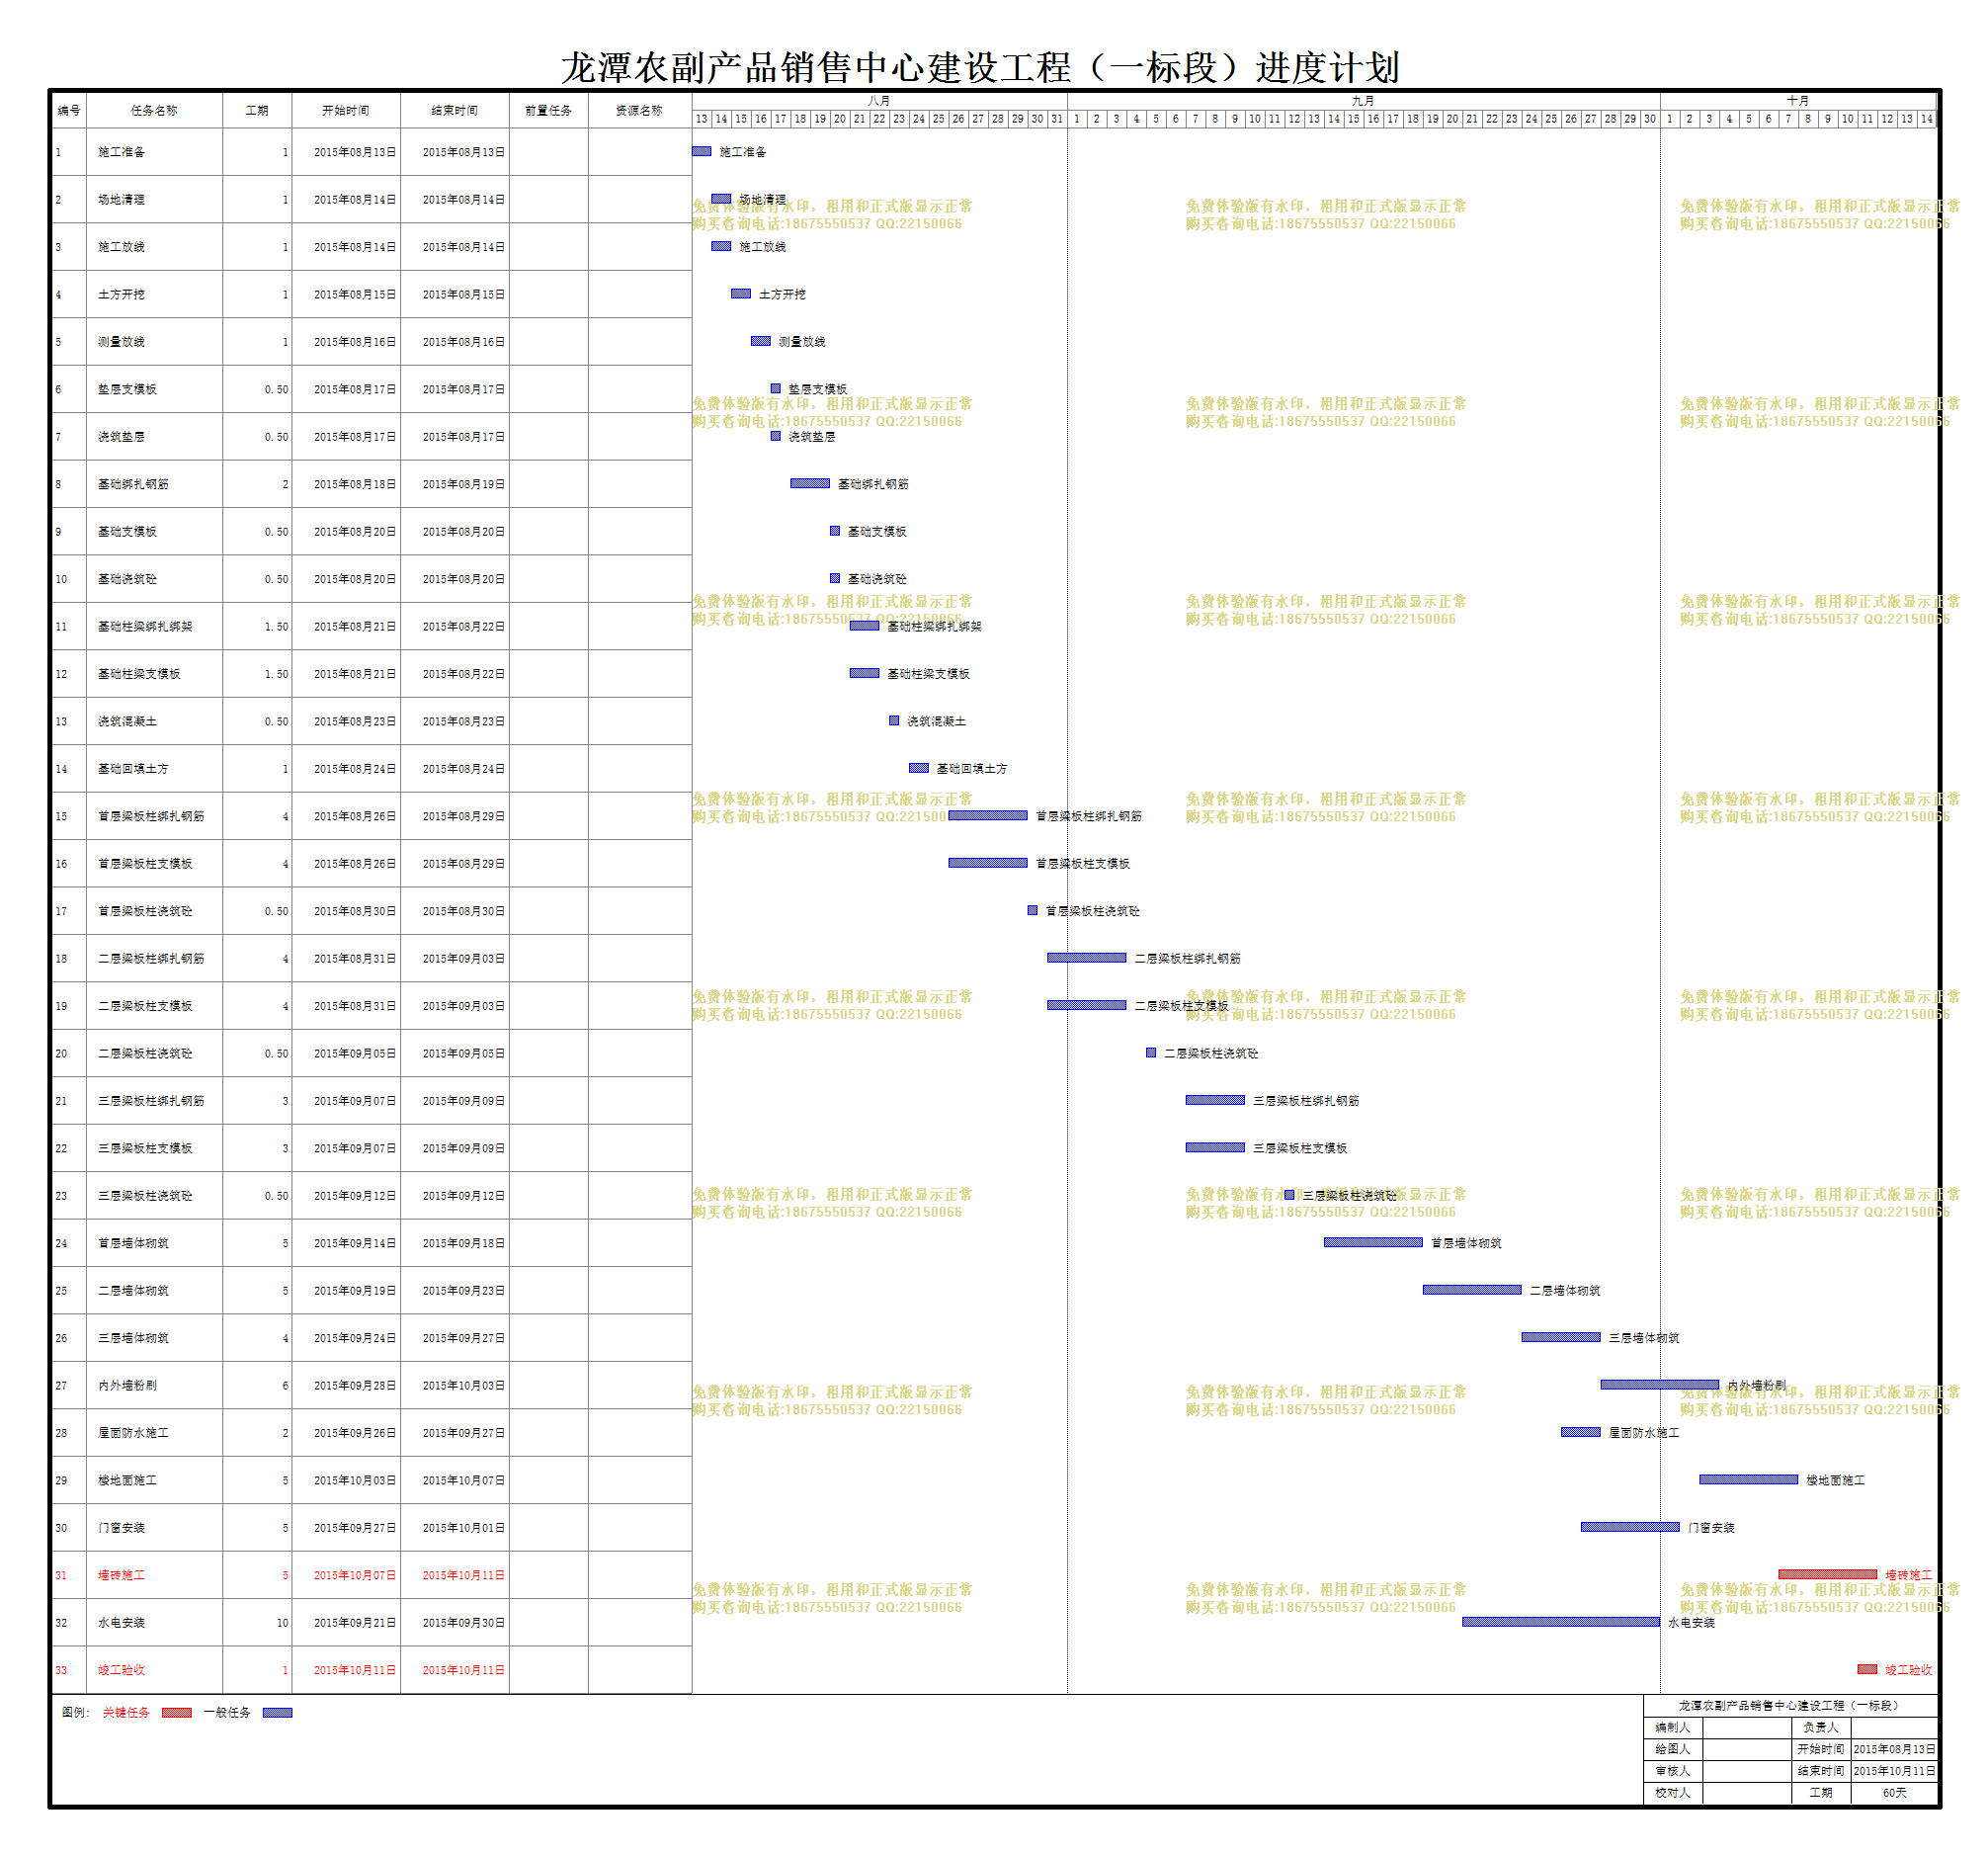Click the 审核人 label in the title block
The image size is (1988, 1855).
click(x=1672, y=1771)
